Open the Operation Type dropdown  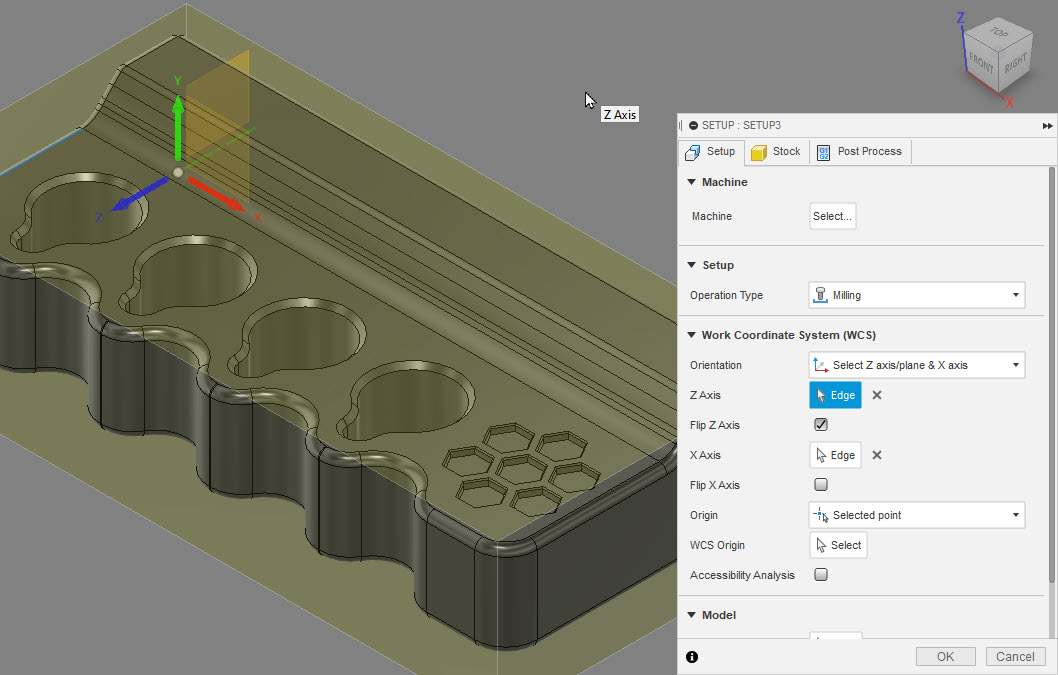[1015, 295]
